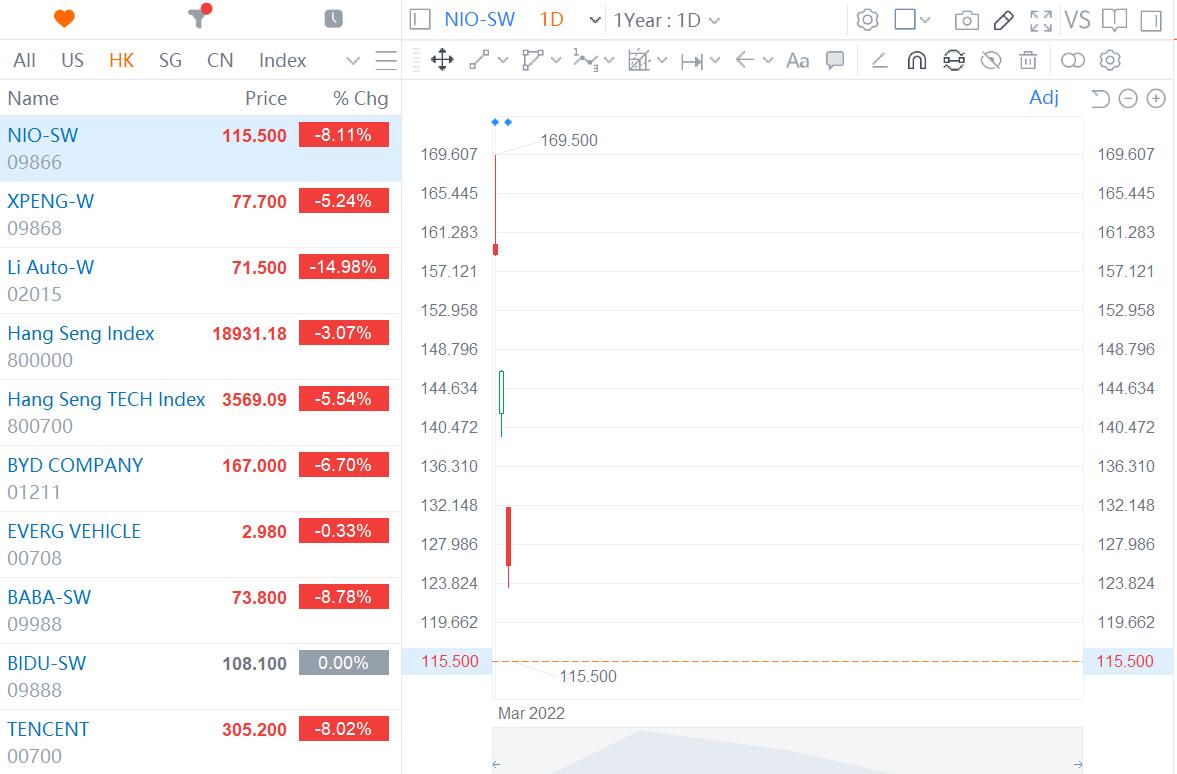This screenshot has width=1177, height=774.
Task: Select the Index tab
Action: (x=281, y=60)
